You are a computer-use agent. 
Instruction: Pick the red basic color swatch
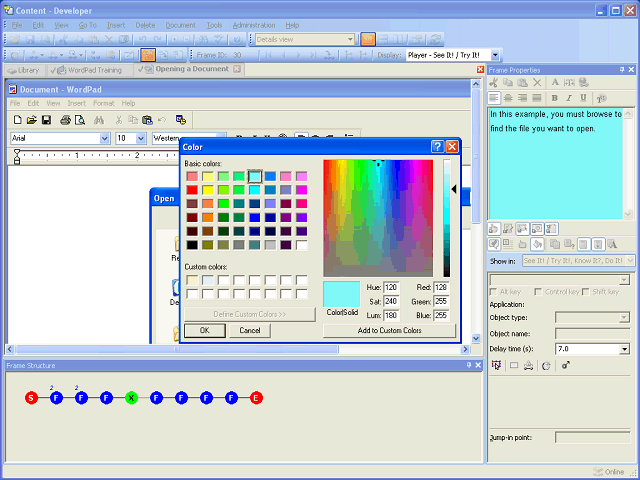[192, 190]
